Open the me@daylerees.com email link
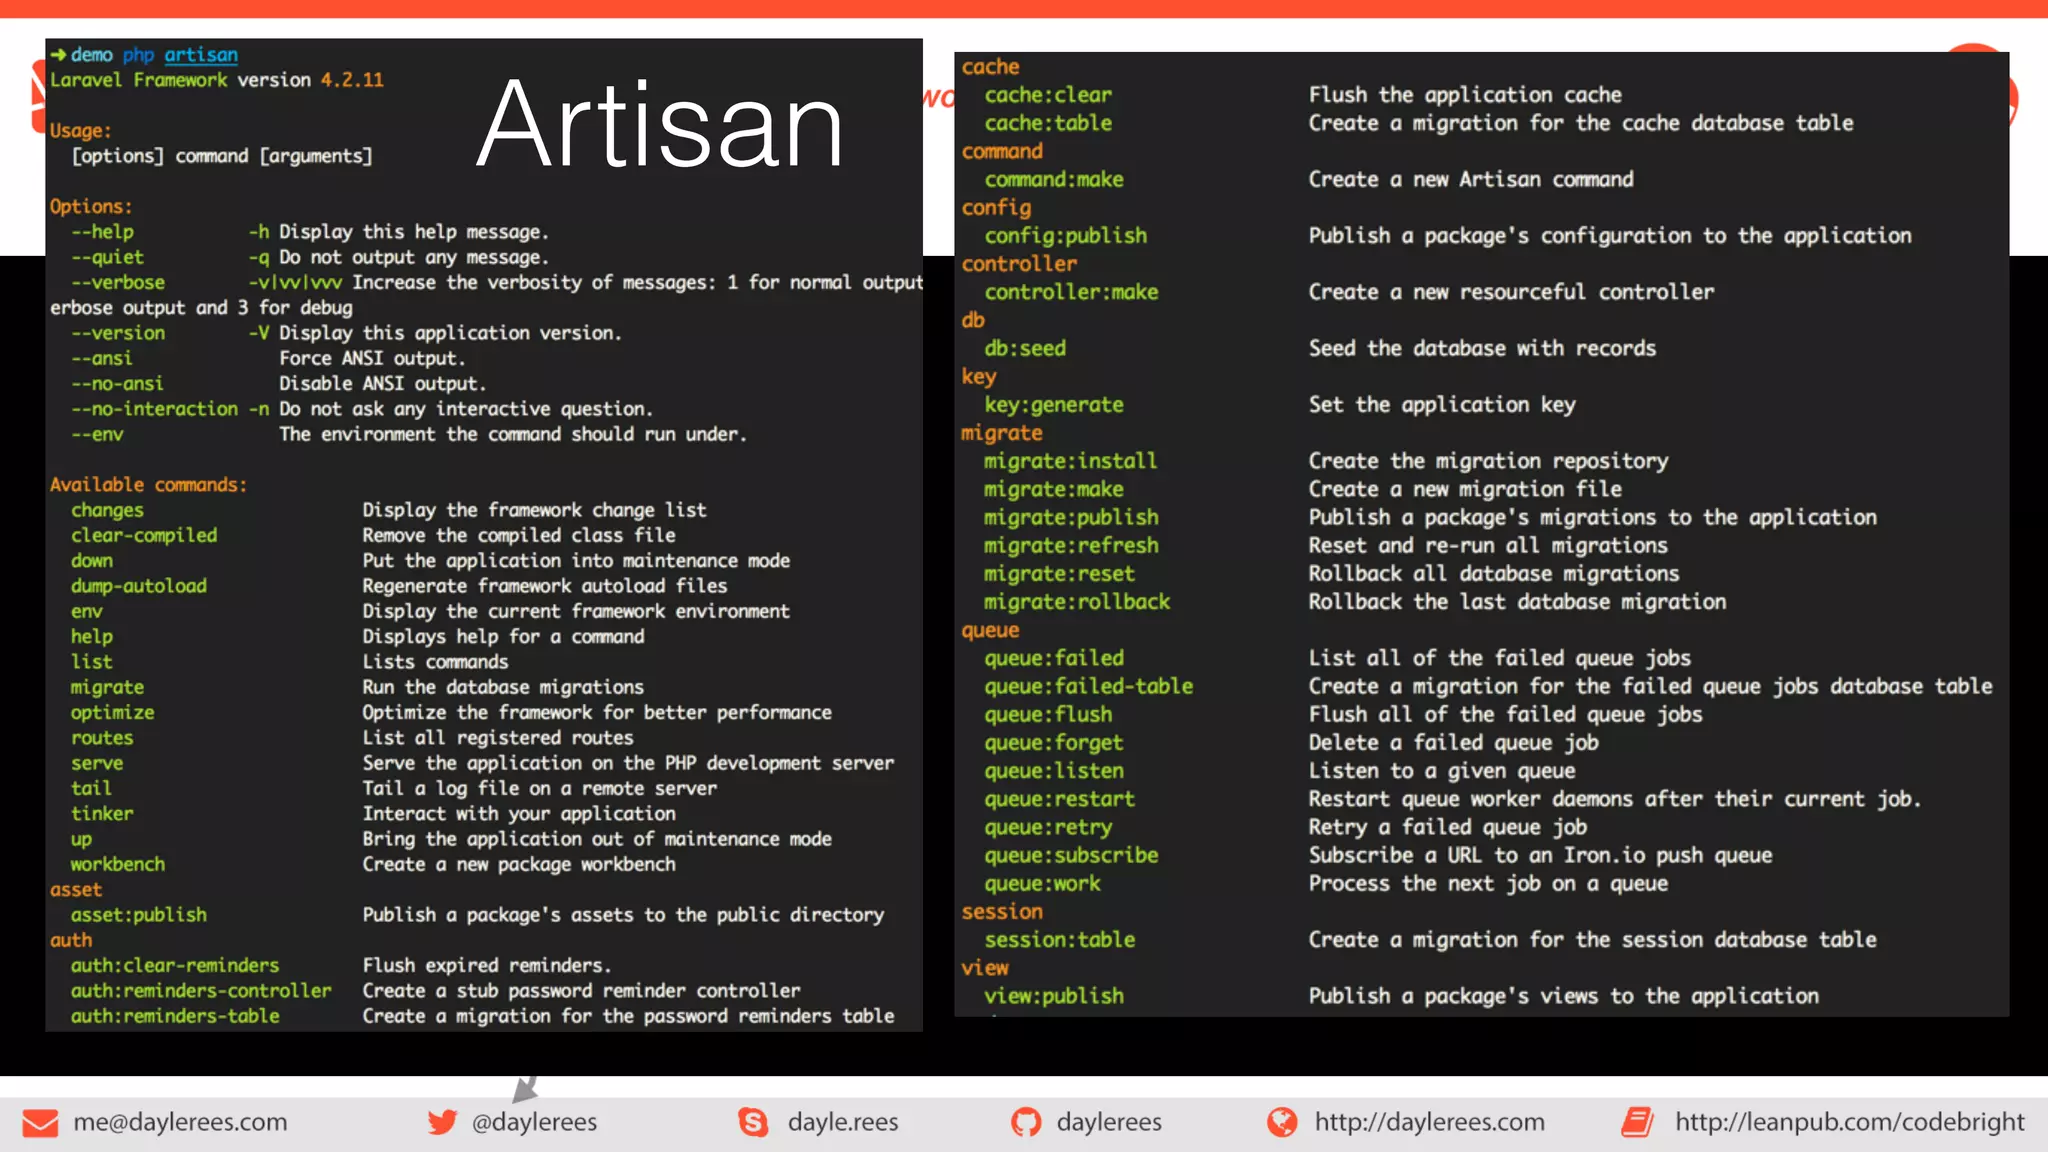This screenshot has height=1152, width=2048. tap(180, 1122)
